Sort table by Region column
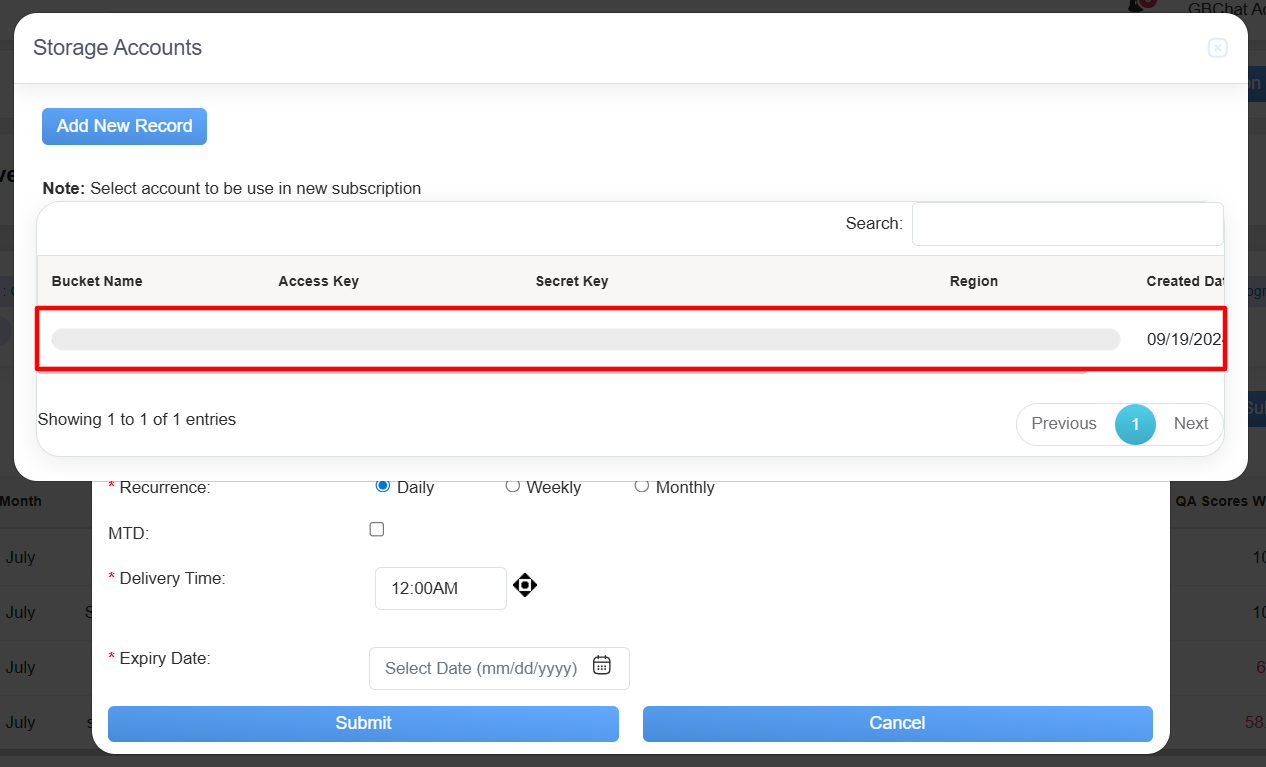 coord(973,281)
